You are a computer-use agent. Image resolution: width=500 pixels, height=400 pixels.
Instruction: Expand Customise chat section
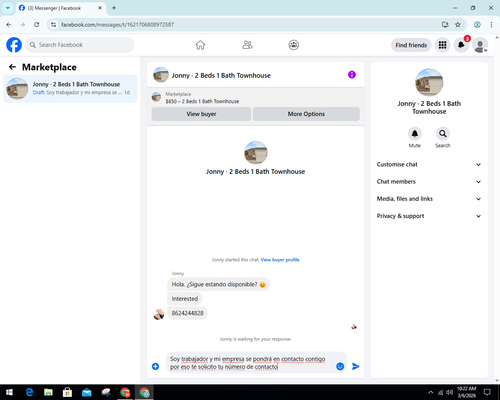pyautogui.click(x=429, y=164)
